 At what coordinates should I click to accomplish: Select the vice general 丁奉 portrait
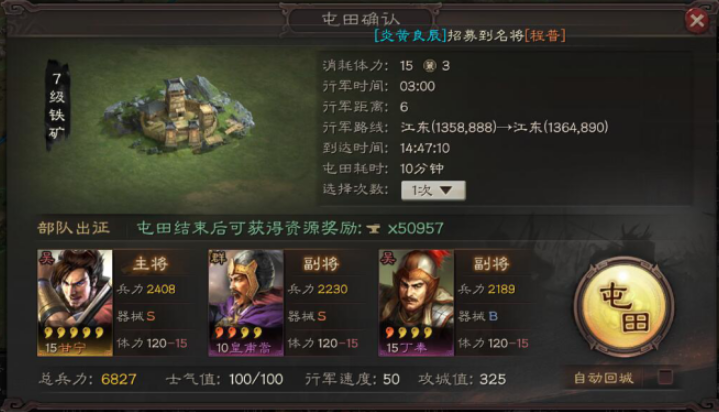click(416, 303)
